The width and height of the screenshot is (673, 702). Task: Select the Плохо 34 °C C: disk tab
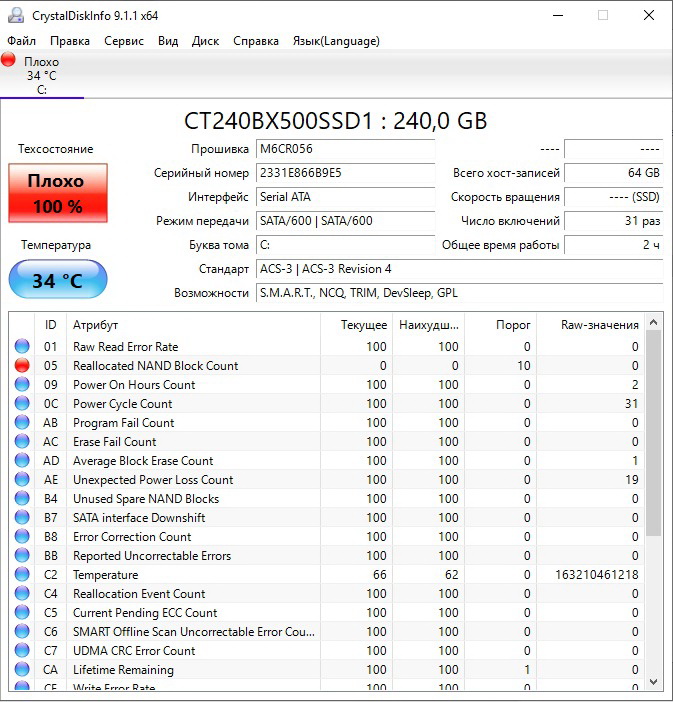(42, 74)
